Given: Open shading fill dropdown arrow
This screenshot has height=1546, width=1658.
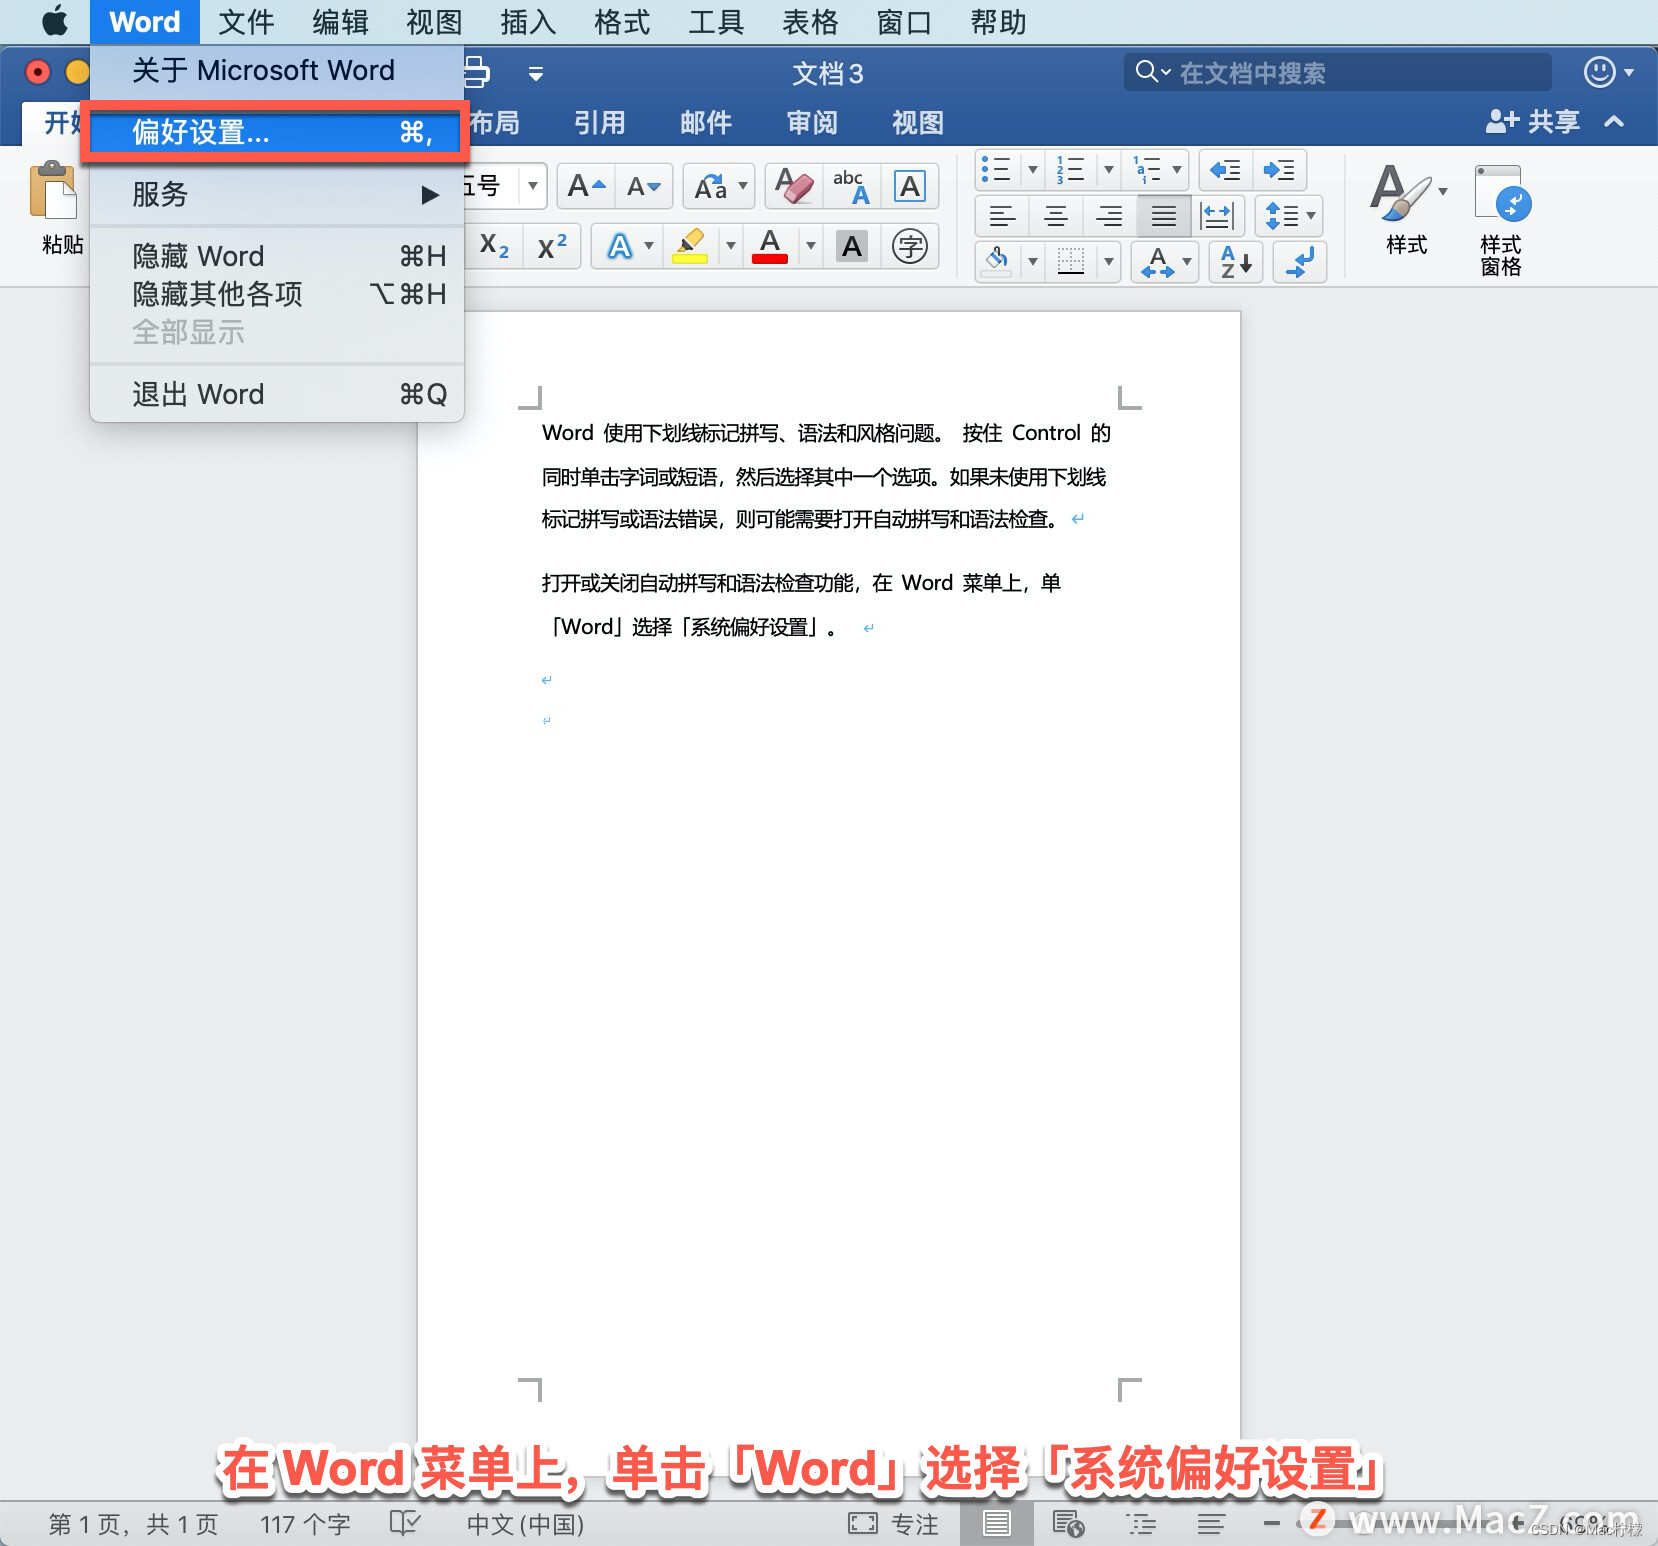Looking at the screenshot, I should pyautogui.click(x=1033, y=262).
